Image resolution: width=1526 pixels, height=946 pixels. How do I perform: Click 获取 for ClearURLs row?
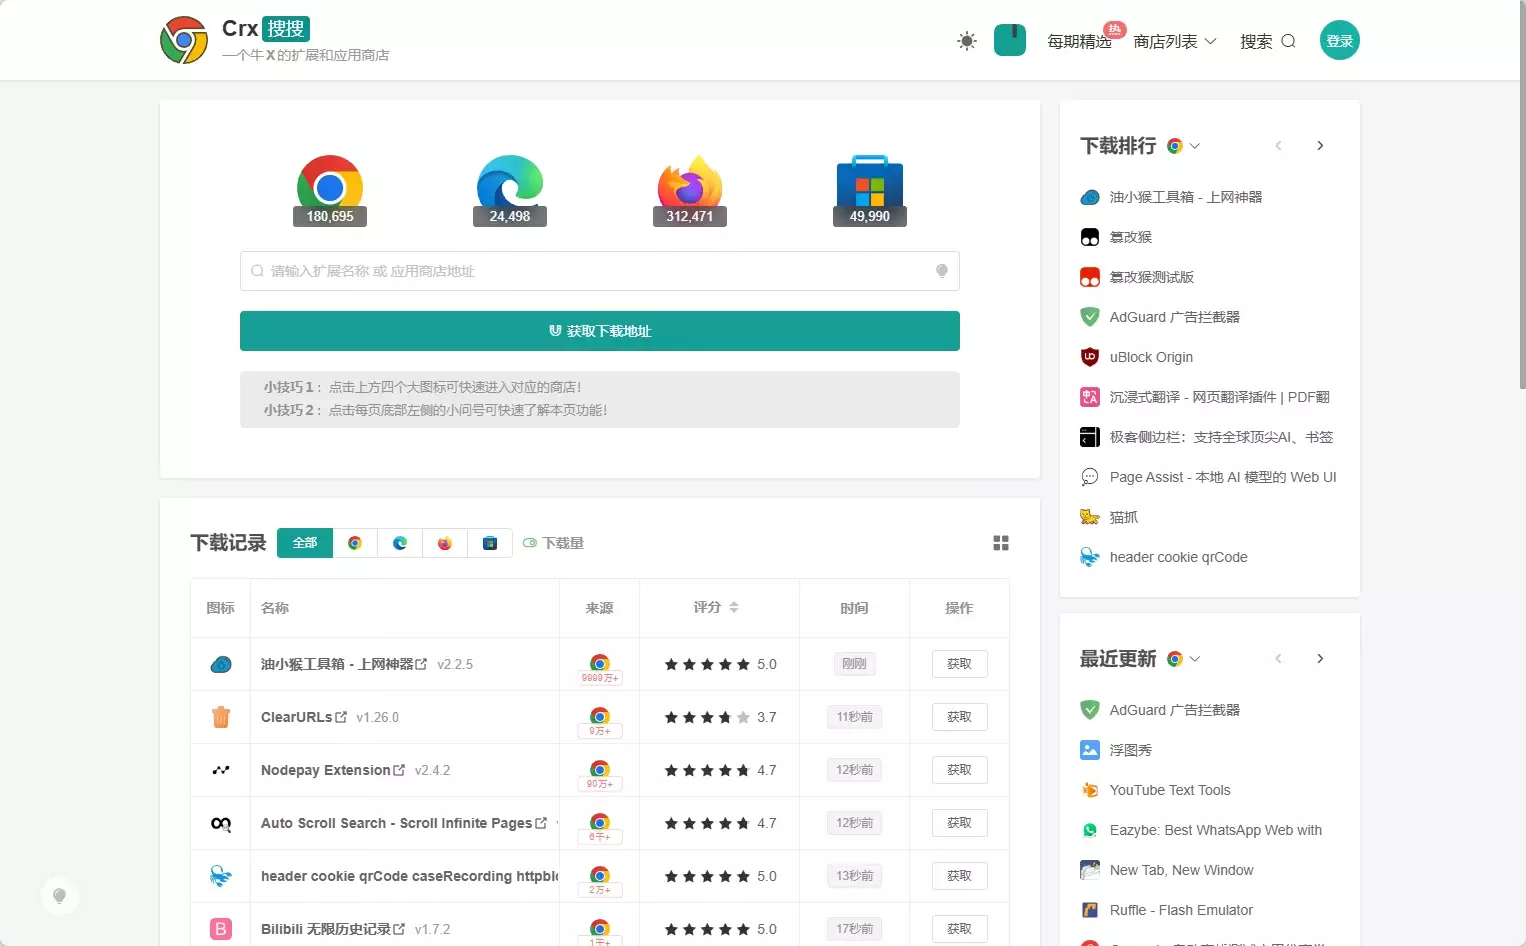[x=959, y=717]
